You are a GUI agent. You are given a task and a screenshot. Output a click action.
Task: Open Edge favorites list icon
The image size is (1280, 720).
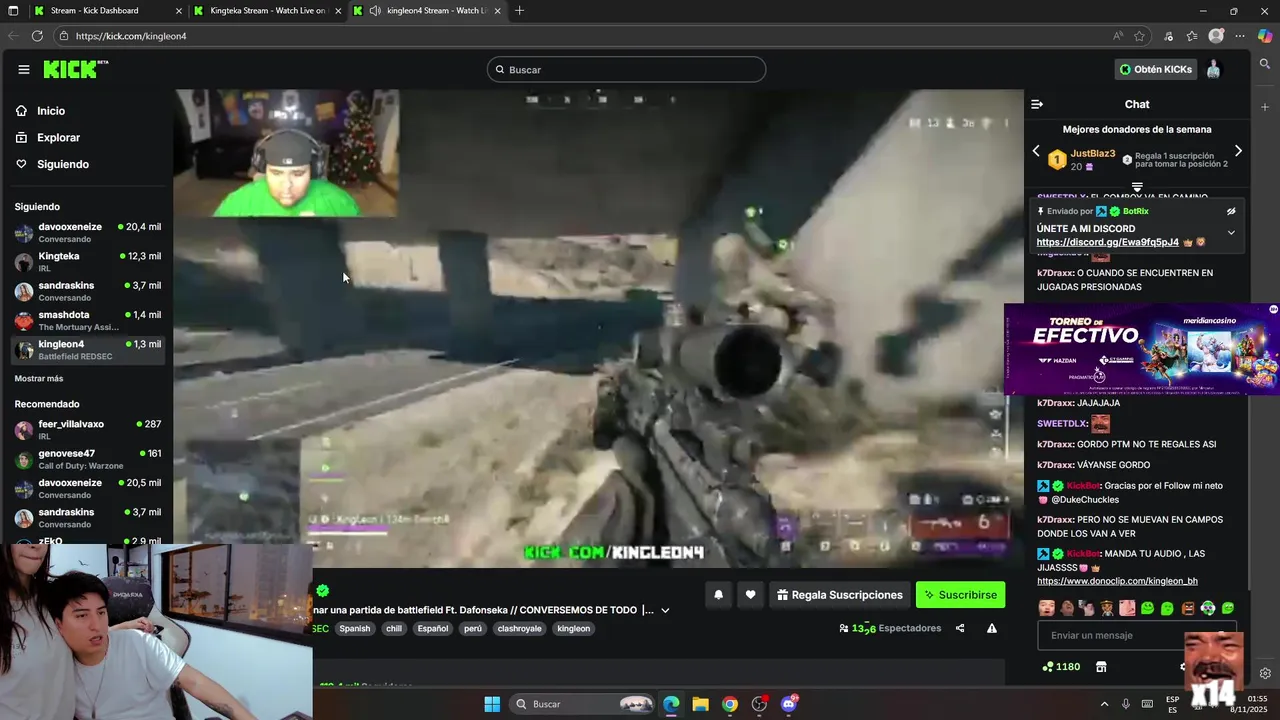pos(1192,36)
